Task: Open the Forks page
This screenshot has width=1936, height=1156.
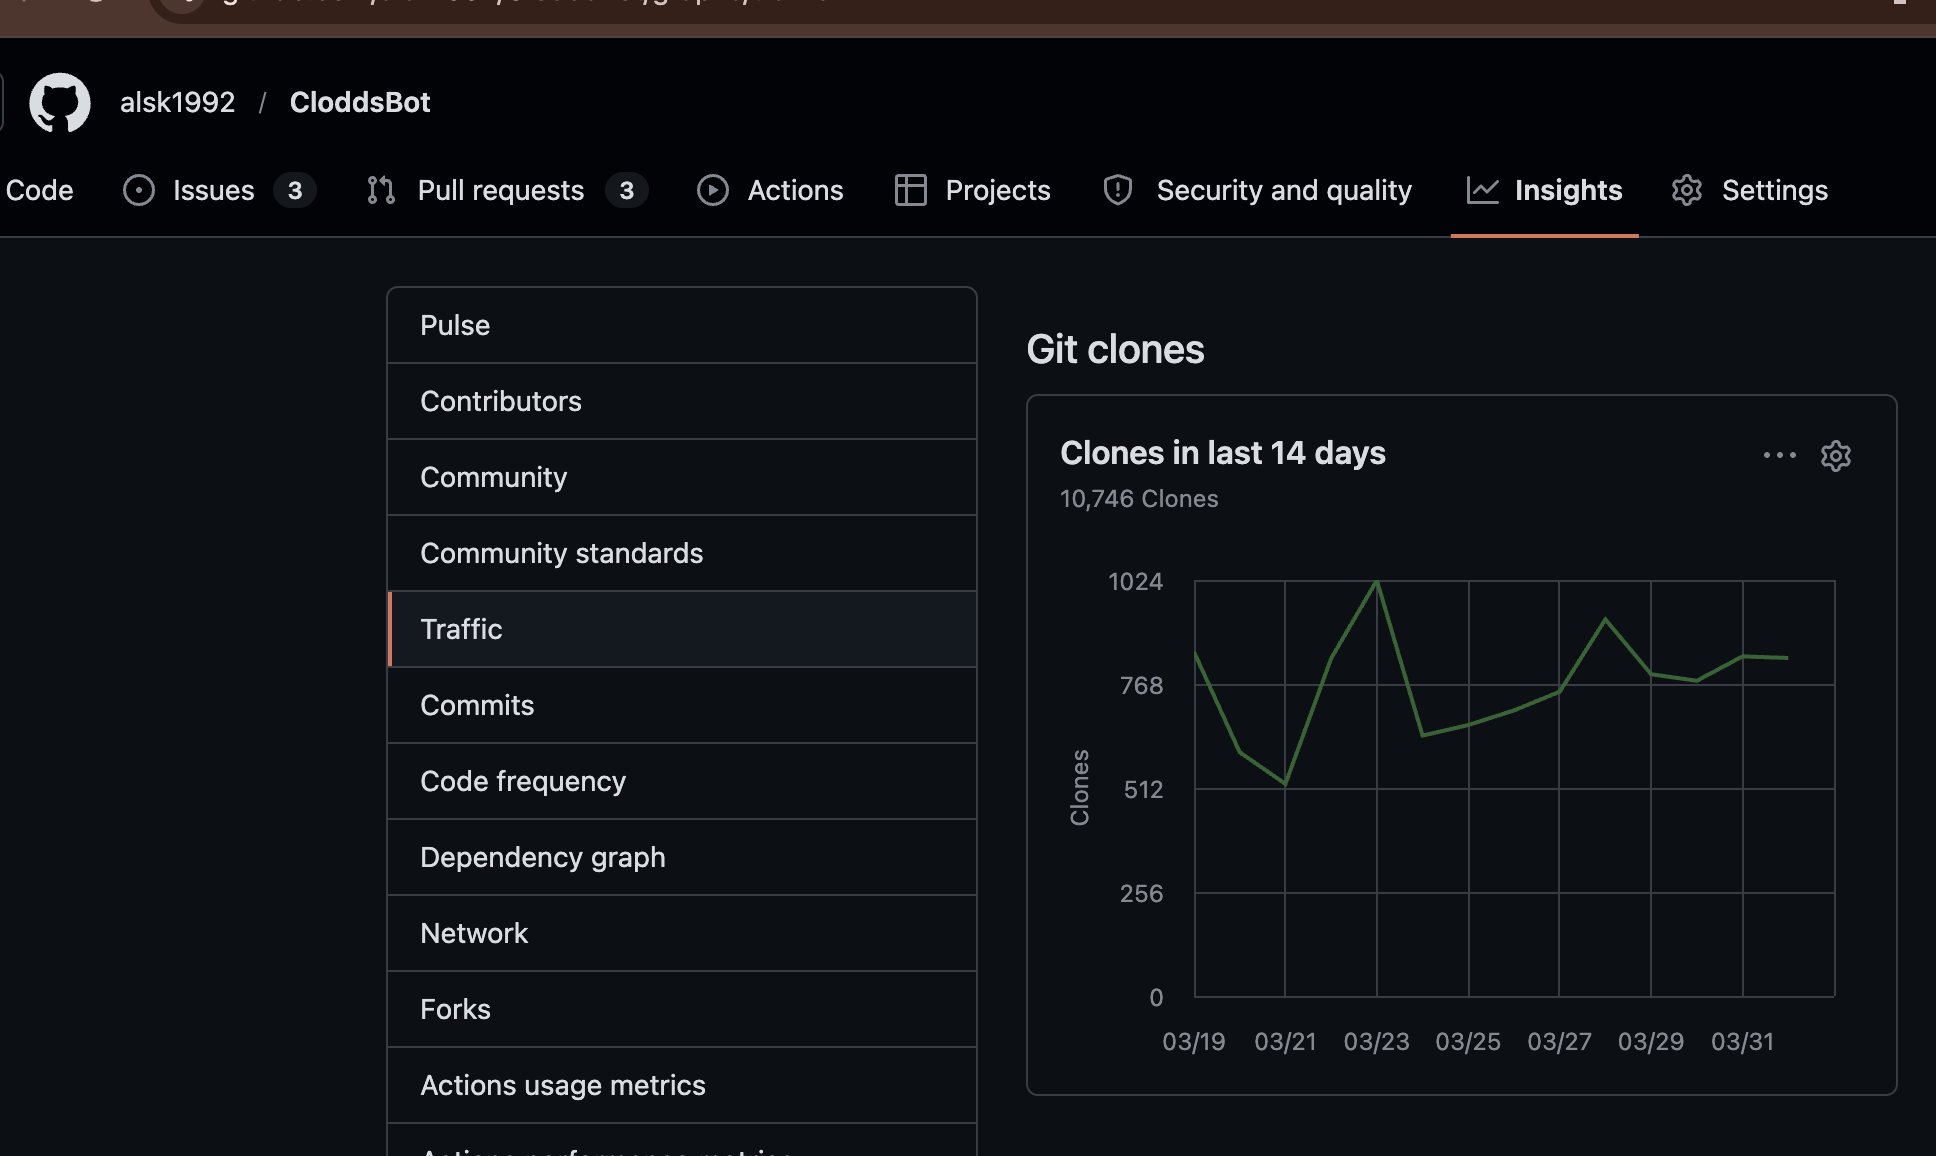Action: coord(455,1009)
